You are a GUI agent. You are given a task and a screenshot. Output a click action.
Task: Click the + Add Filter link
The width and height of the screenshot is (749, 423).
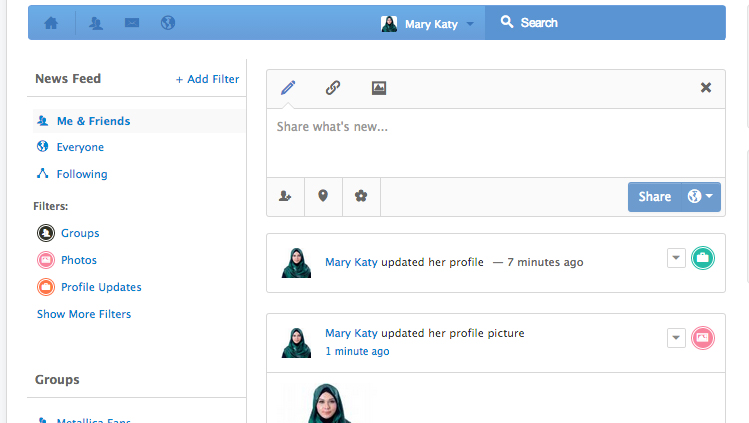pyautogui.click(x=207, y=79)
